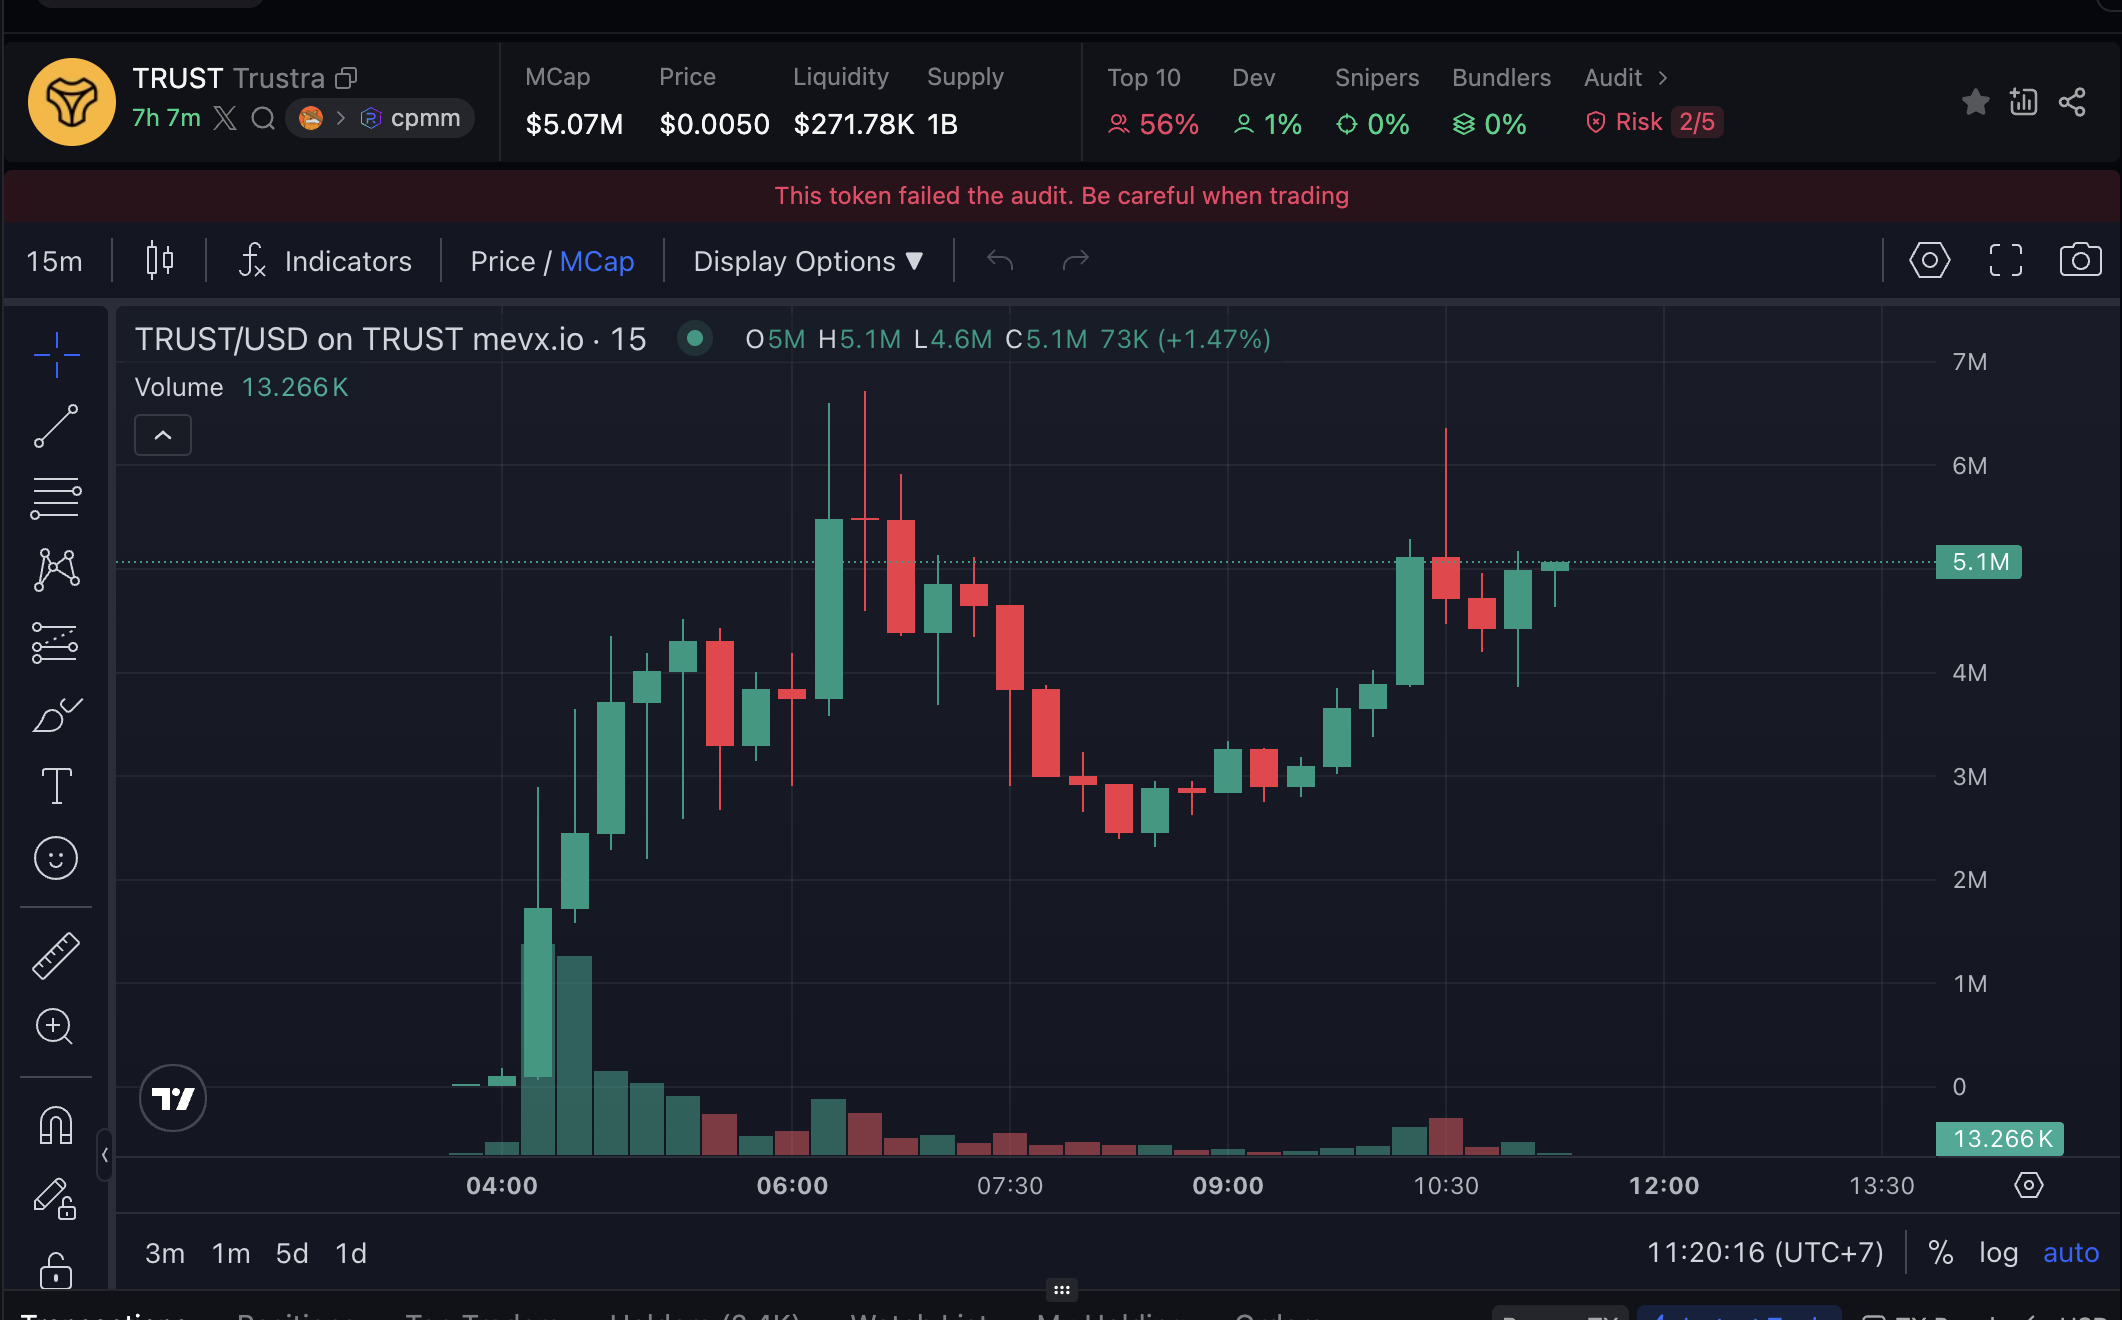Activate the zoom in tool
2122x1320 pixels.
pyautogui.click(x=55, y=1026)
